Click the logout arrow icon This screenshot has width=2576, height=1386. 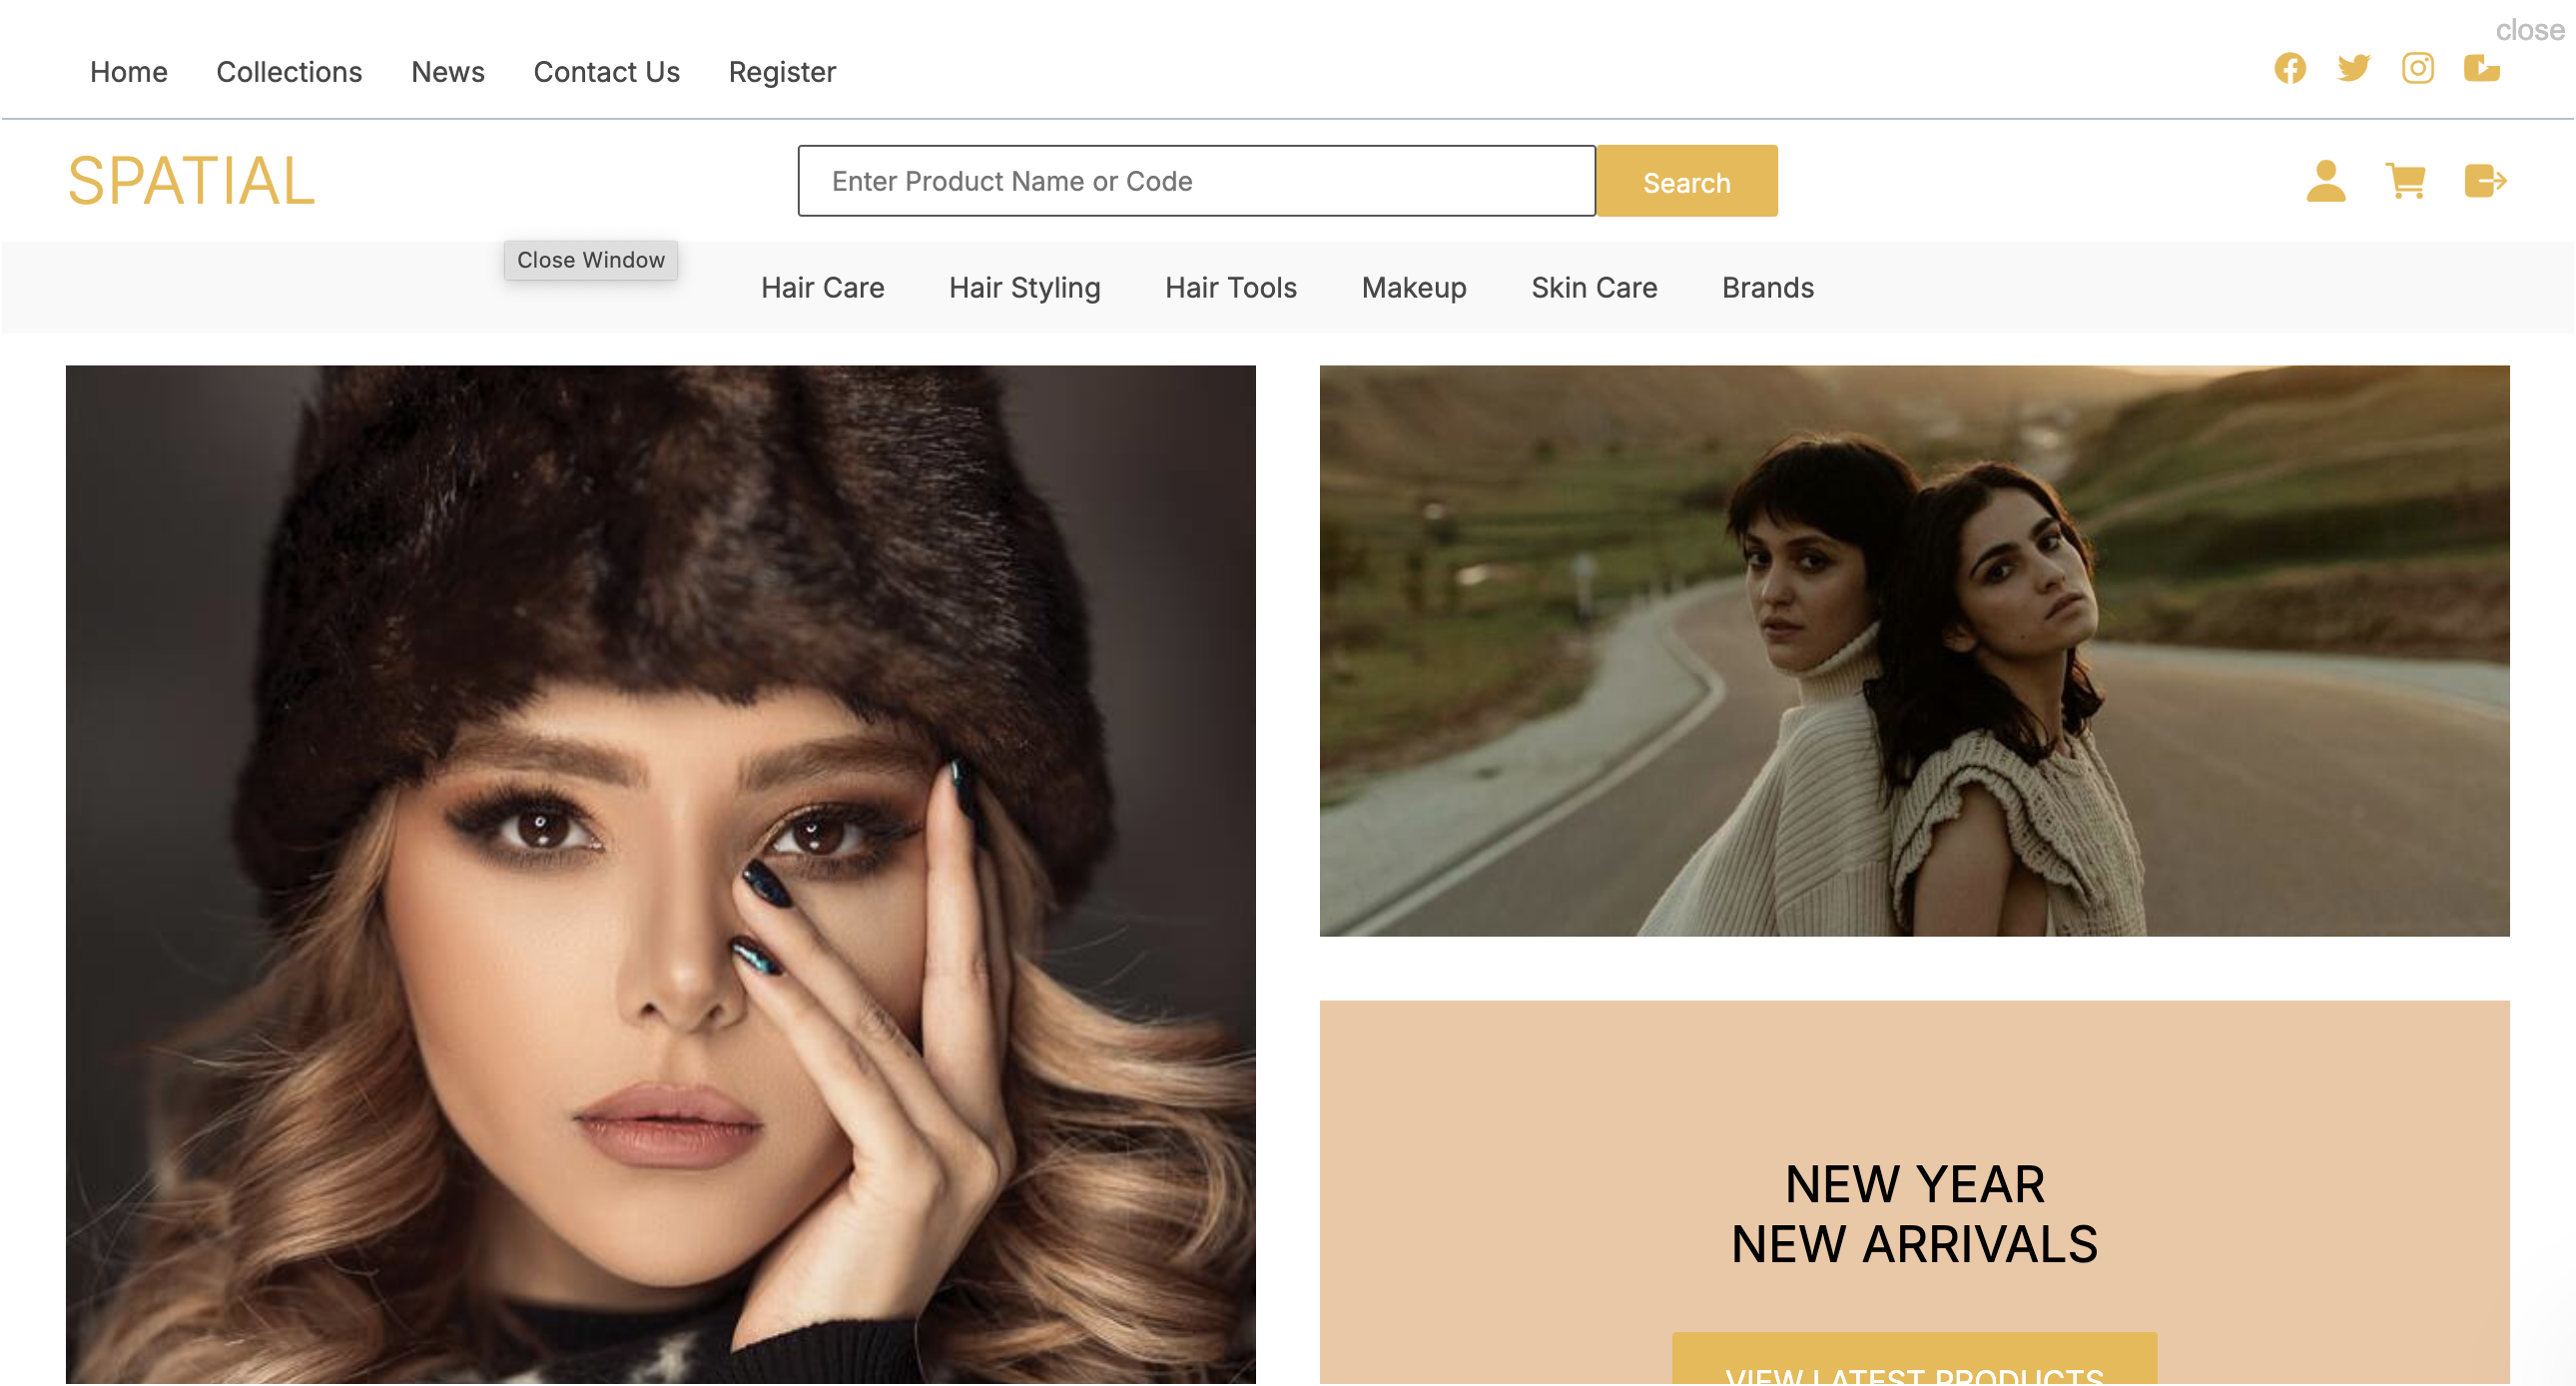(2485, 181)
